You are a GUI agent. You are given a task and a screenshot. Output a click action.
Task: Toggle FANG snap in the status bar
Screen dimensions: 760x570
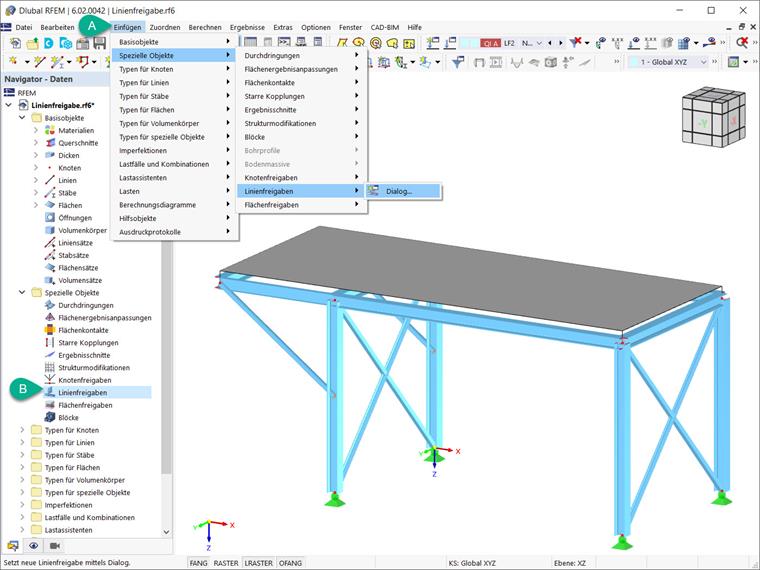pyautogui.click(x=198, y=563)
